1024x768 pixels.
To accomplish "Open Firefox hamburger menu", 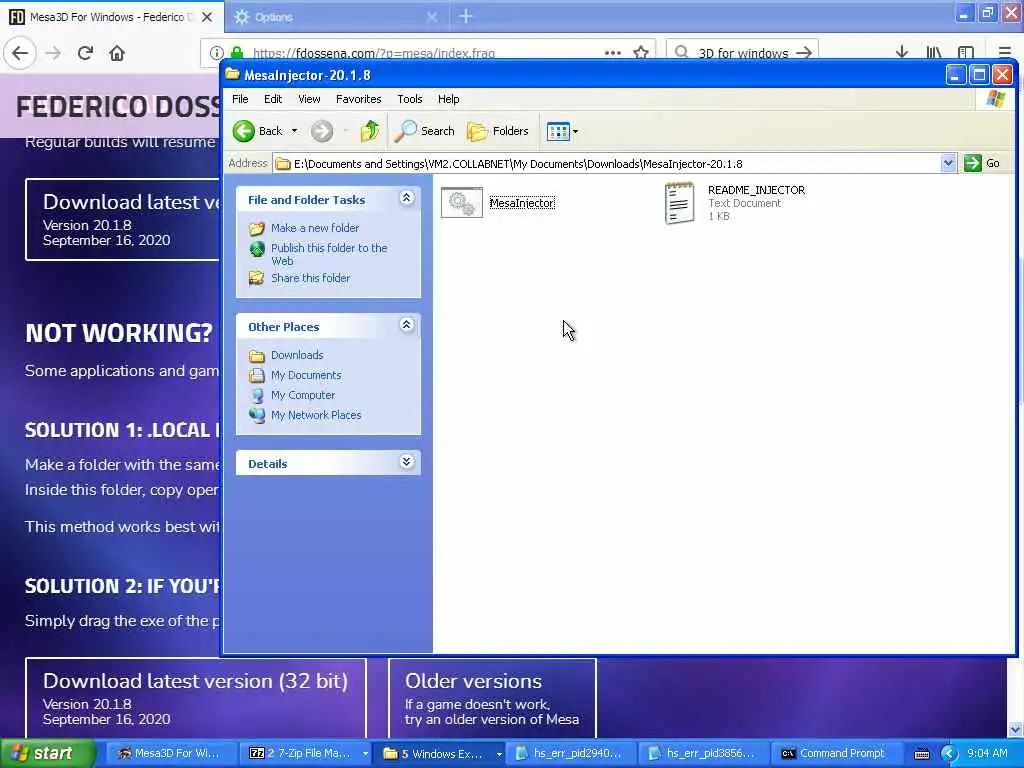I will click(x=1005, y=52).
